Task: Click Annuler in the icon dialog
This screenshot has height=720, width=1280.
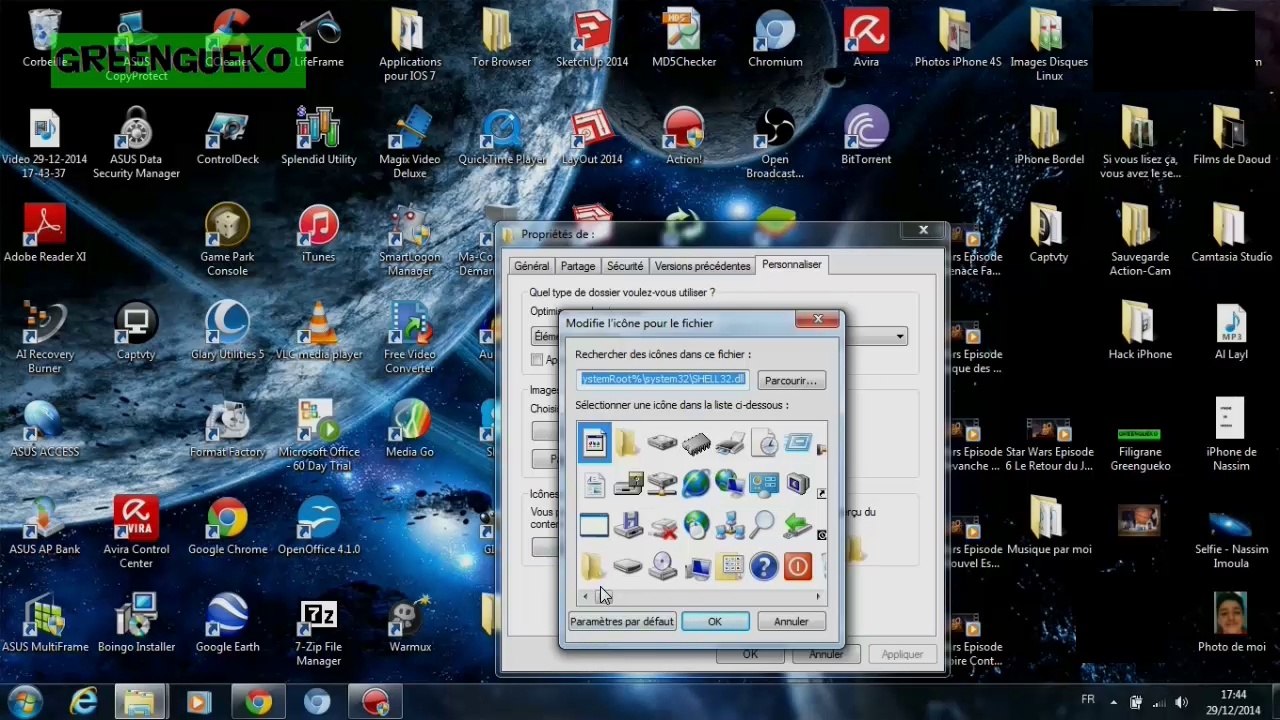Action: point(791,621)
